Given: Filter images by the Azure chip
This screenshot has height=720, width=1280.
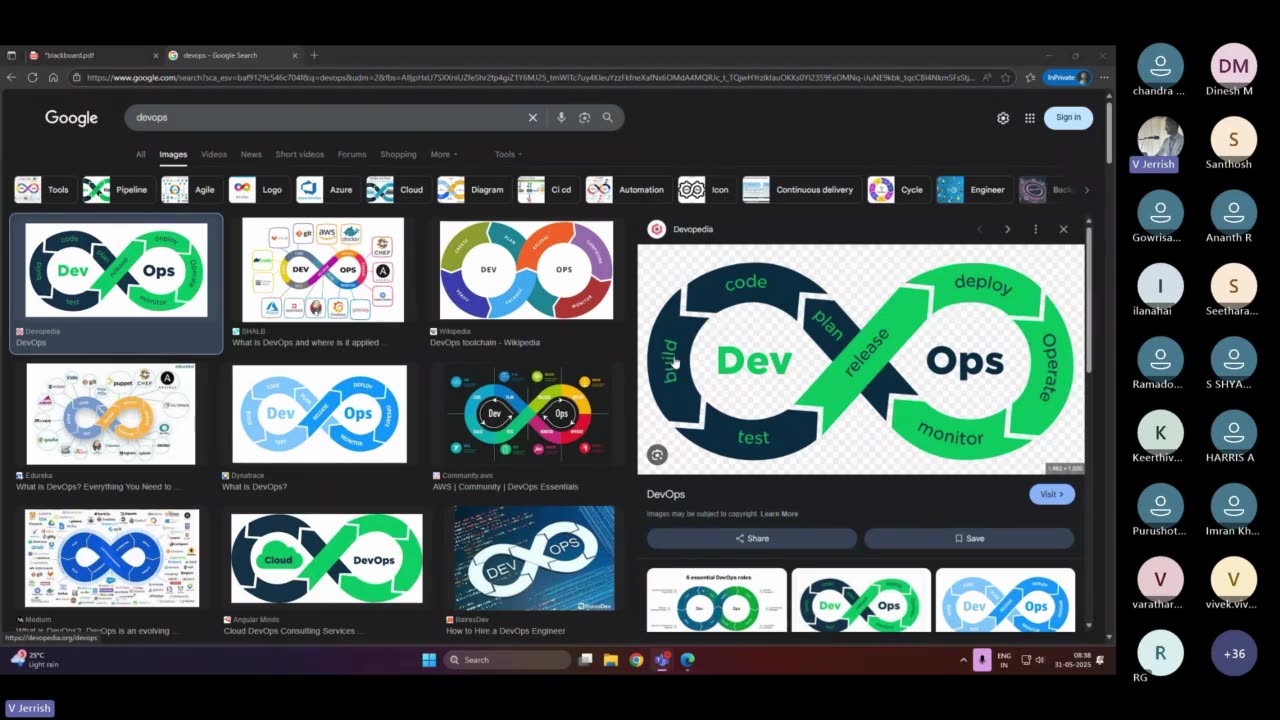Looking at the screenshot, I should (326, 189).
